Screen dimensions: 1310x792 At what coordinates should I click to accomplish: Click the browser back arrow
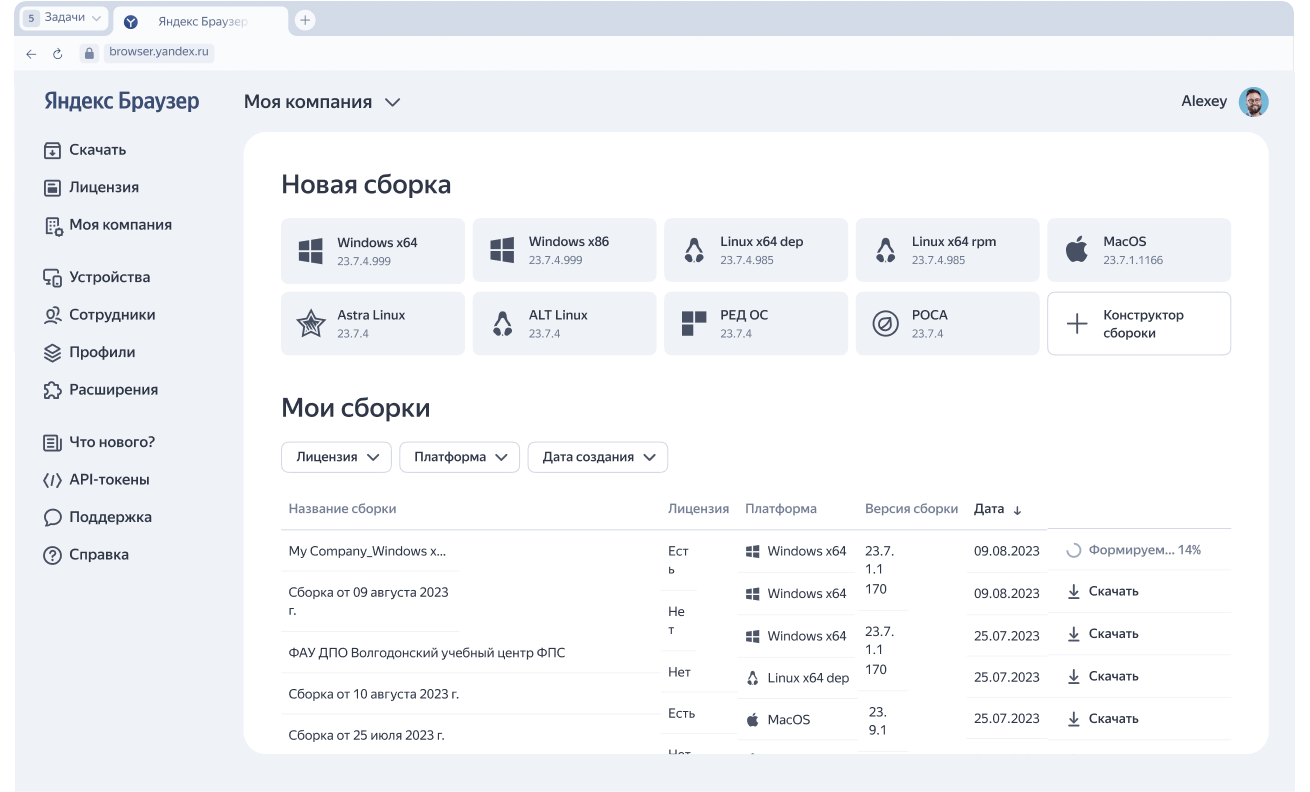(x=31, y=54)
